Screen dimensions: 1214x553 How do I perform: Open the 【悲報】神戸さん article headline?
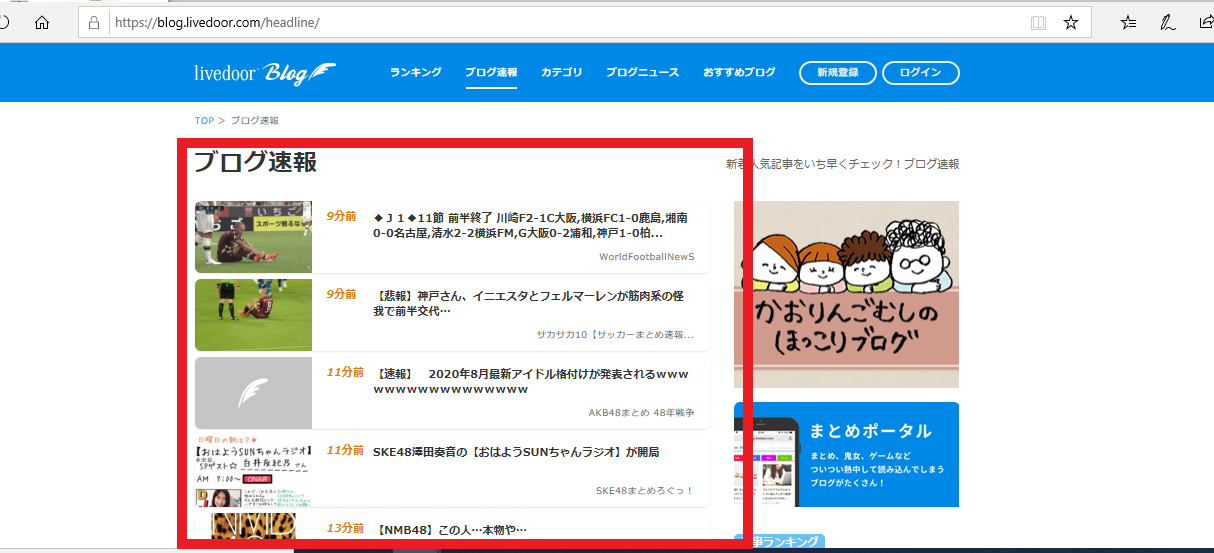tap(528, 303)
